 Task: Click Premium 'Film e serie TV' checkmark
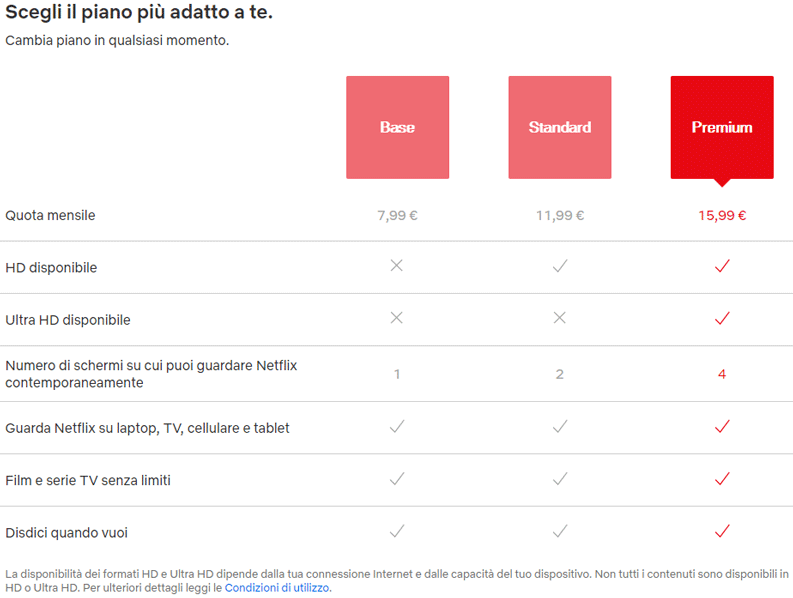coord(722,479)
